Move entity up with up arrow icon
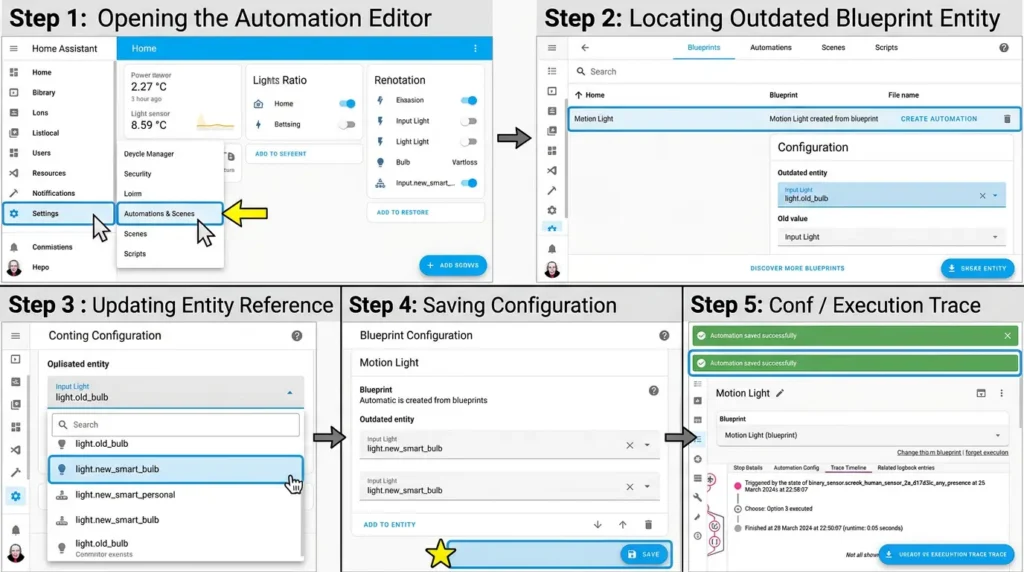This screenshot has height=572, width=1024. click(x=622, y=524)
